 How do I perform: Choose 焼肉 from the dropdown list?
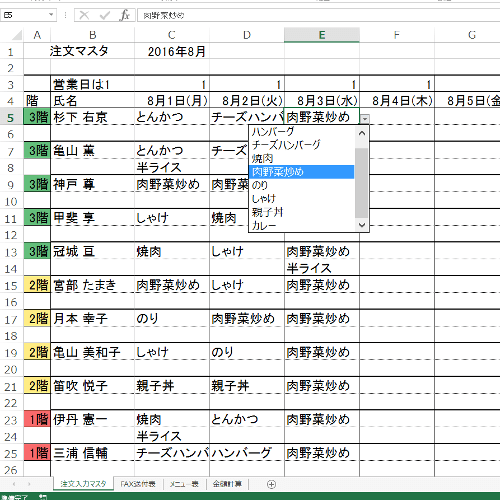coord(302,158)
